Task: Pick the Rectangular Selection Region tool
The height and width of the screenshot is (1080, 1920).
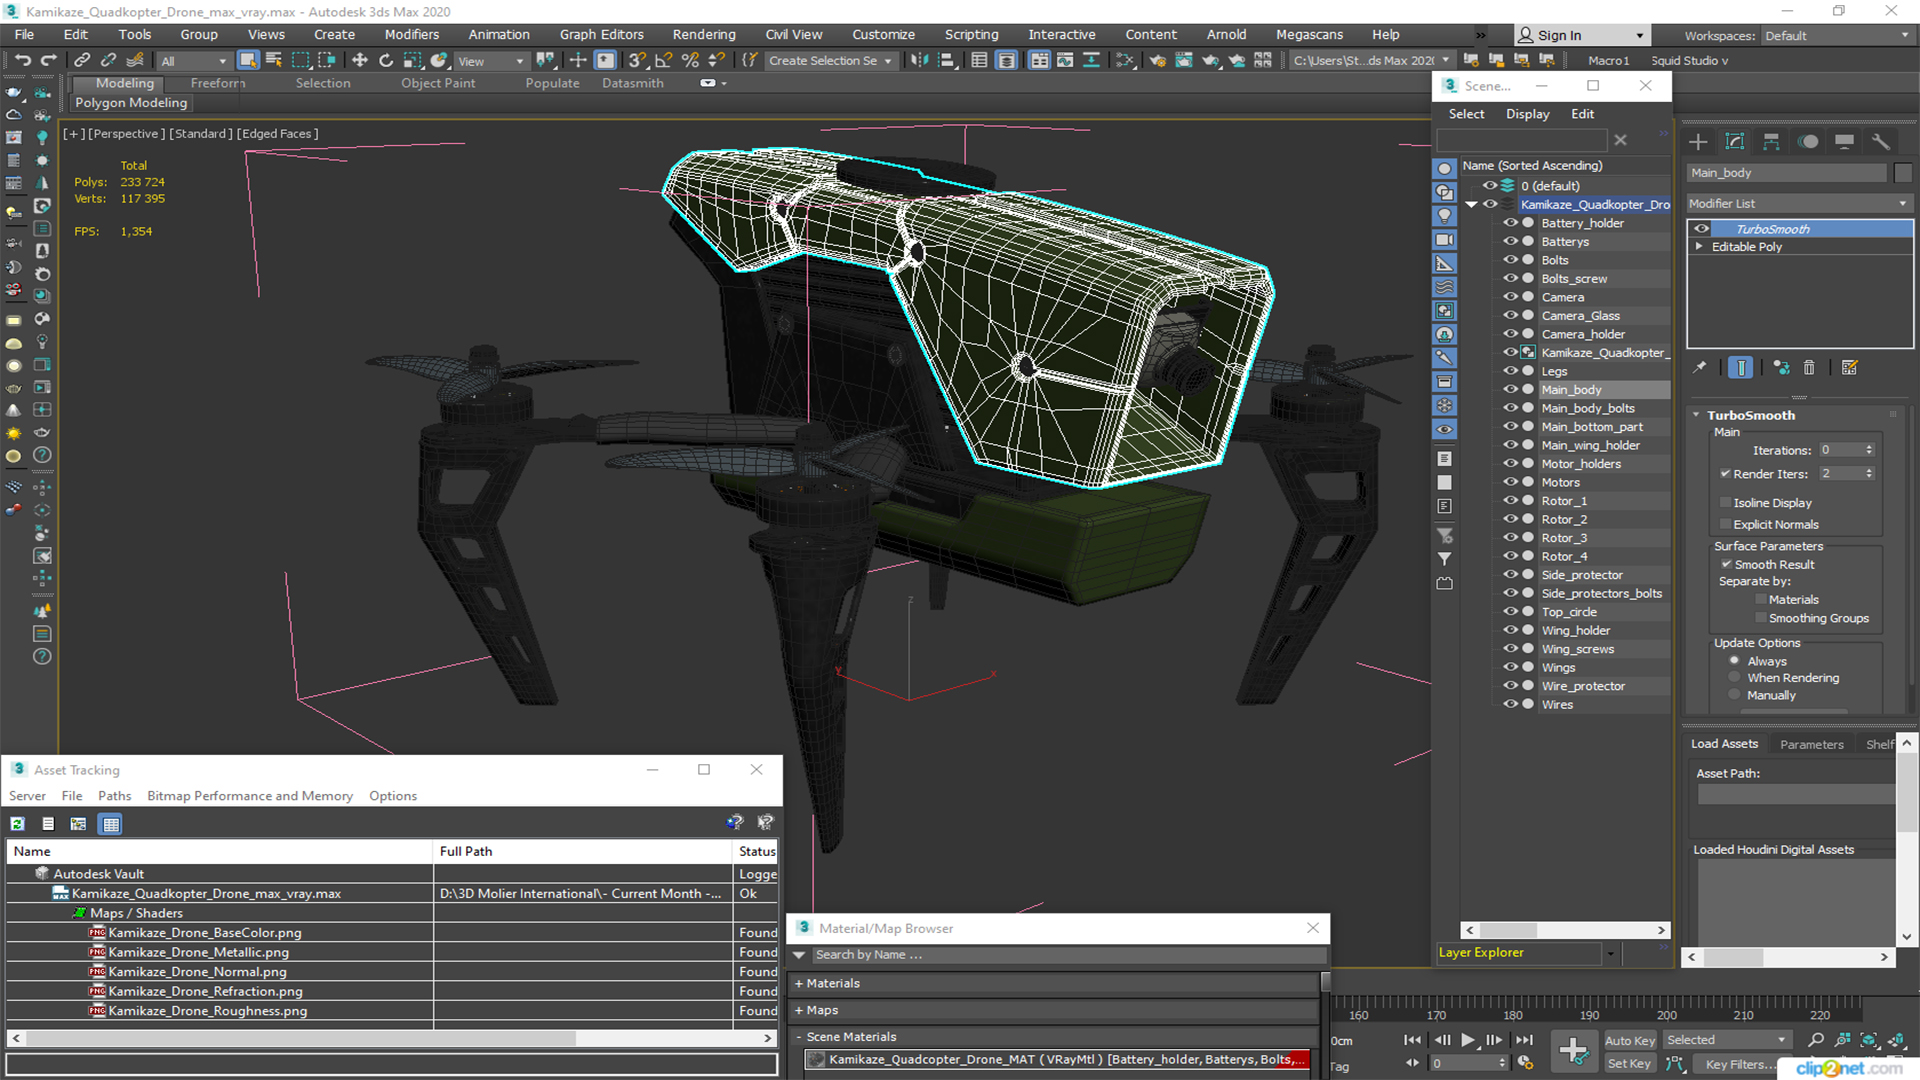Action: pos(300,61)
